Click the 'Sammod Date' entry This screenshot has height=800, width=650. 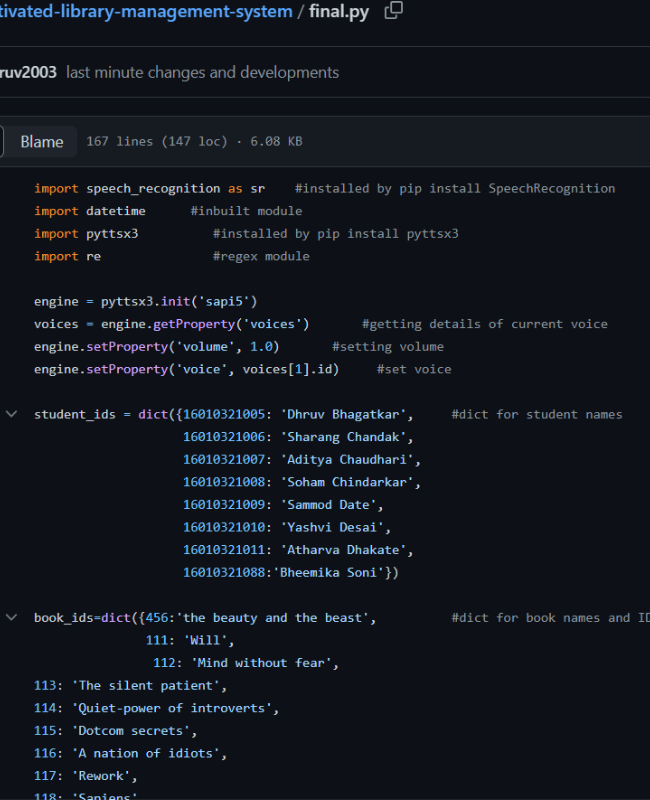click(283, 505)
